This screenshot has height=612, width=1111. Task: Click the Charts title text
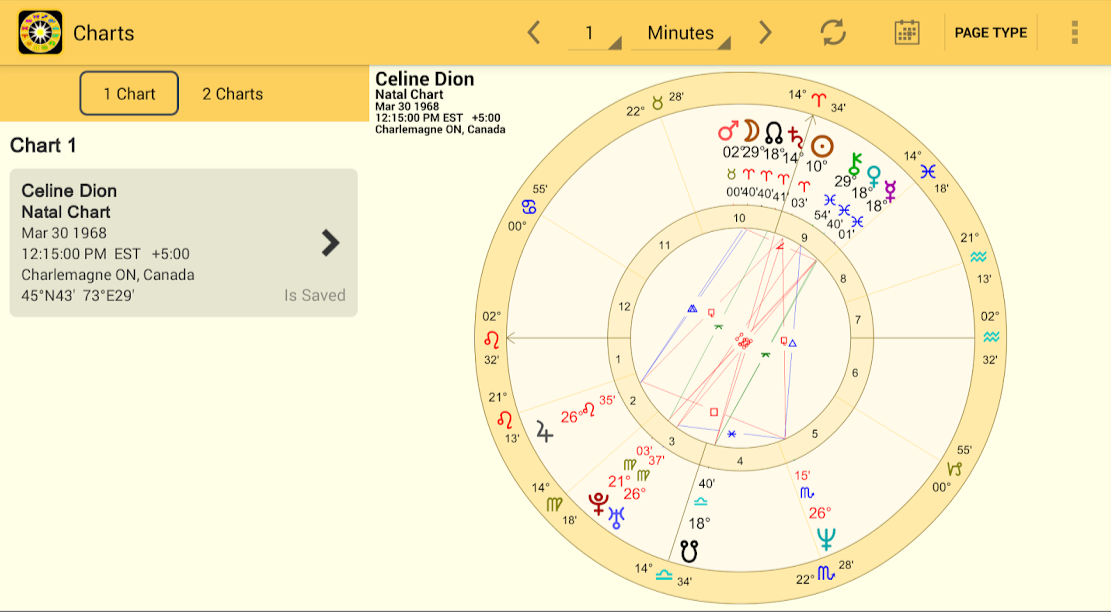click(x=103, y=33)
